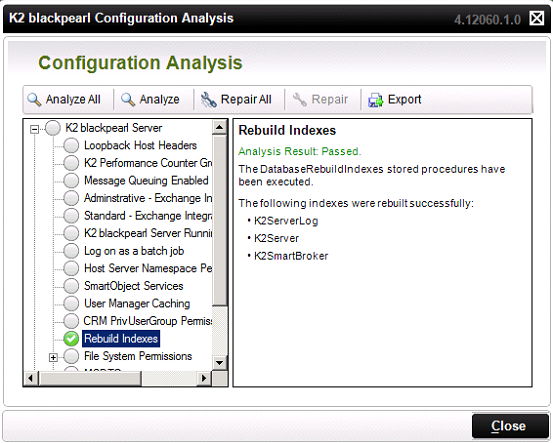Click status circle beside K2 blackpearl Server root

coord(53,128)
